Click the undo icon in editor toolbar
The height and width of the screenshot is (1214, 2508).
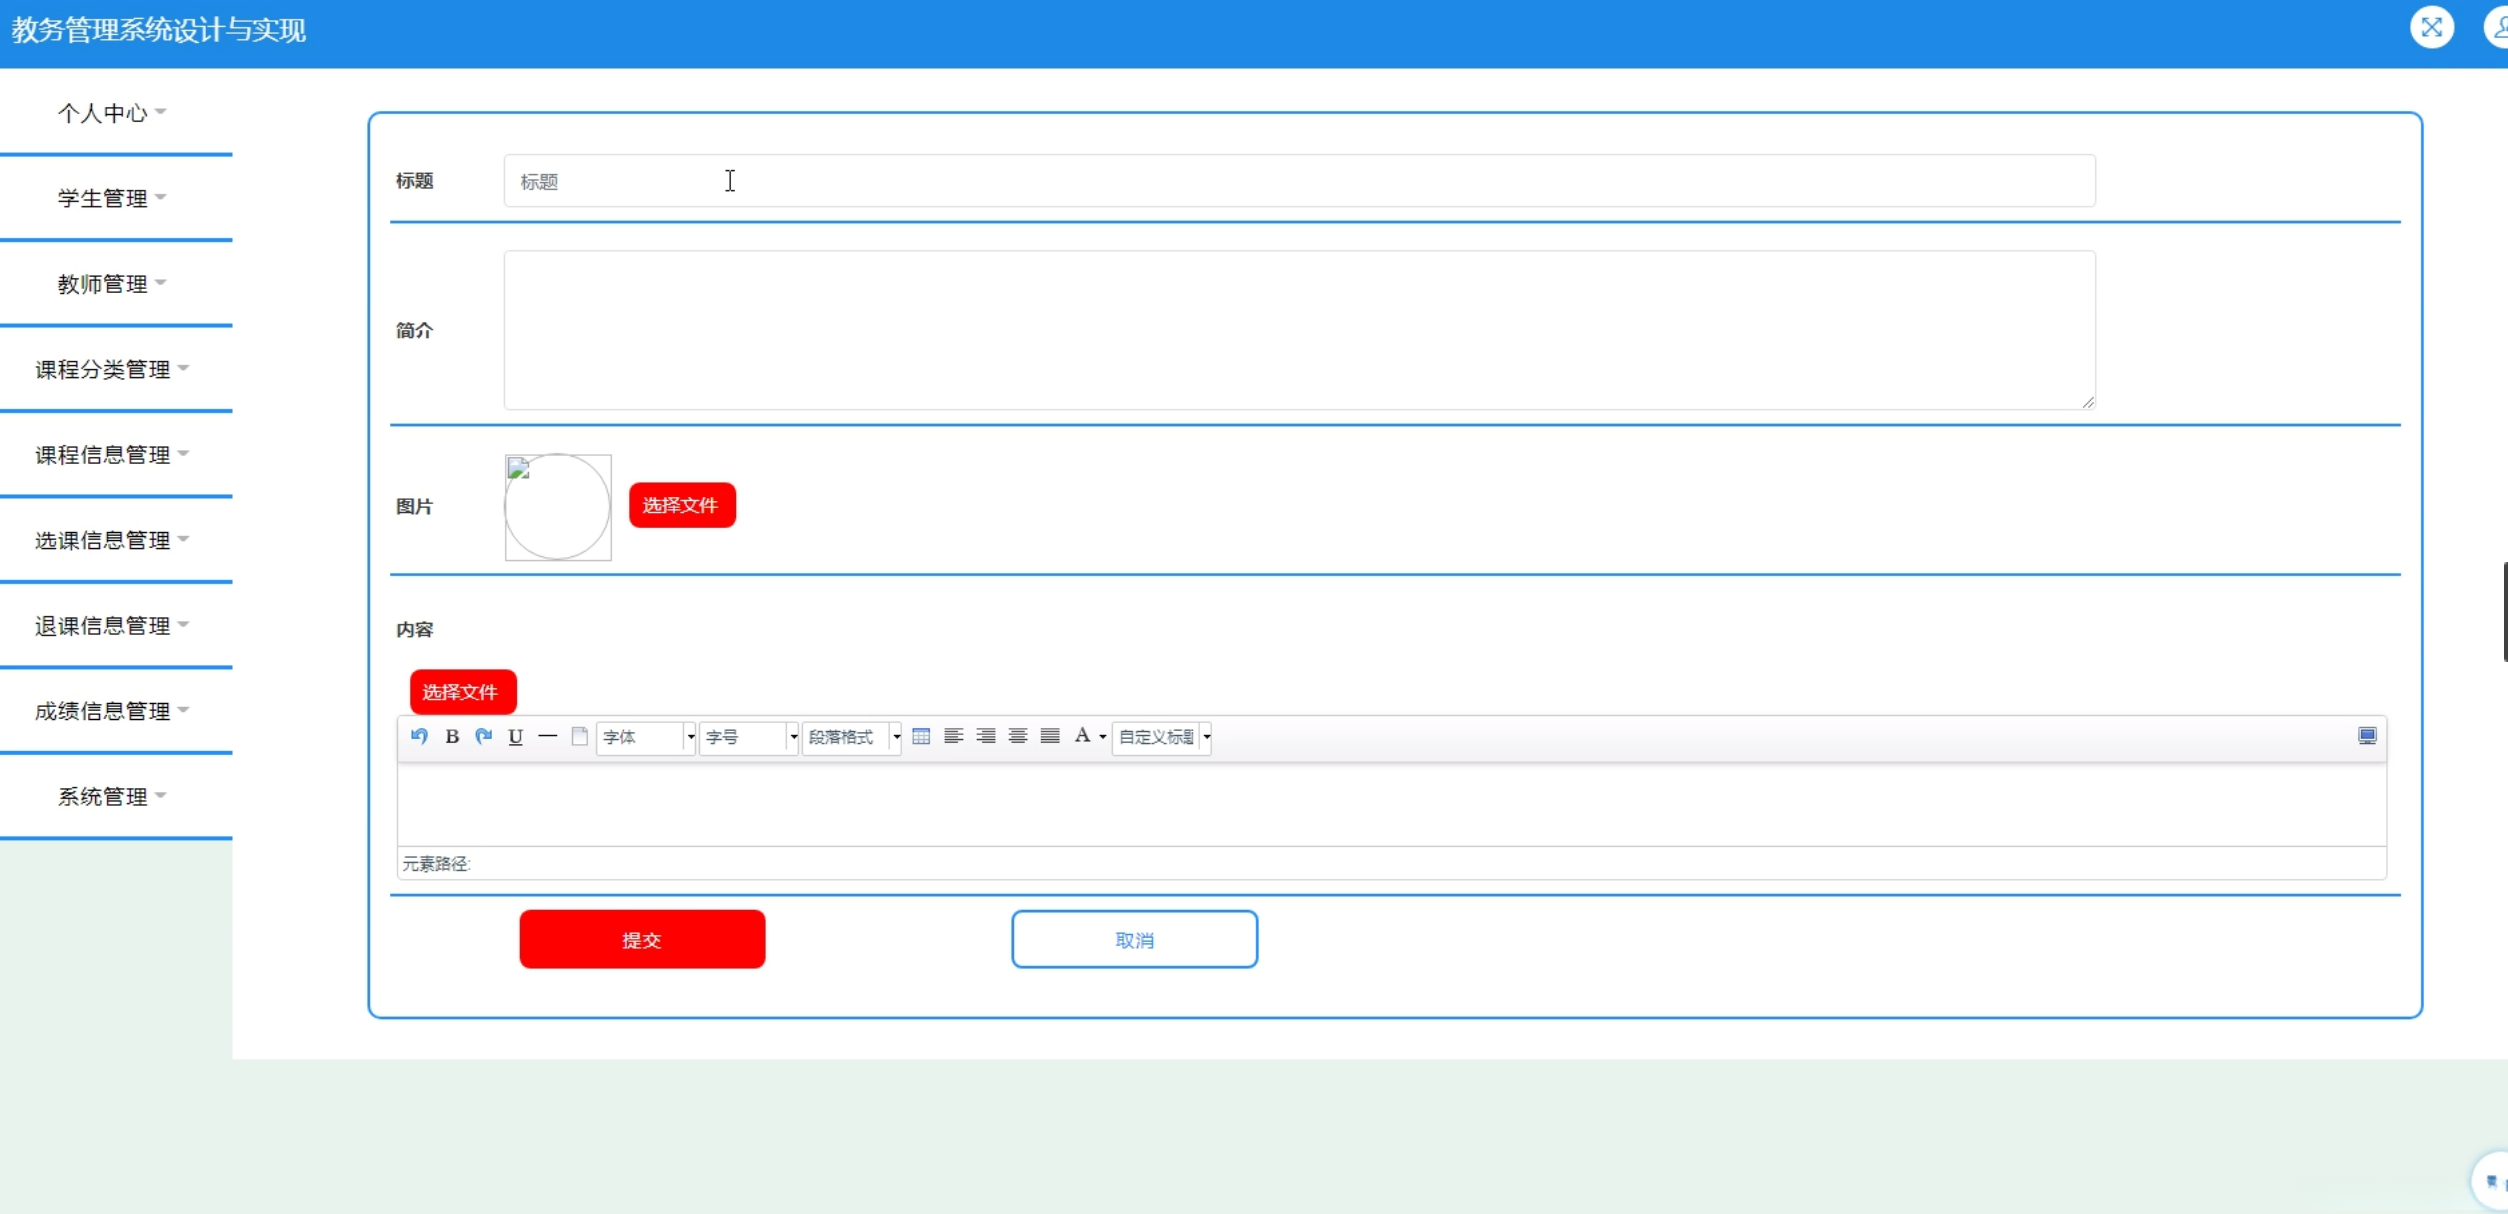click(x=419, y=736)
